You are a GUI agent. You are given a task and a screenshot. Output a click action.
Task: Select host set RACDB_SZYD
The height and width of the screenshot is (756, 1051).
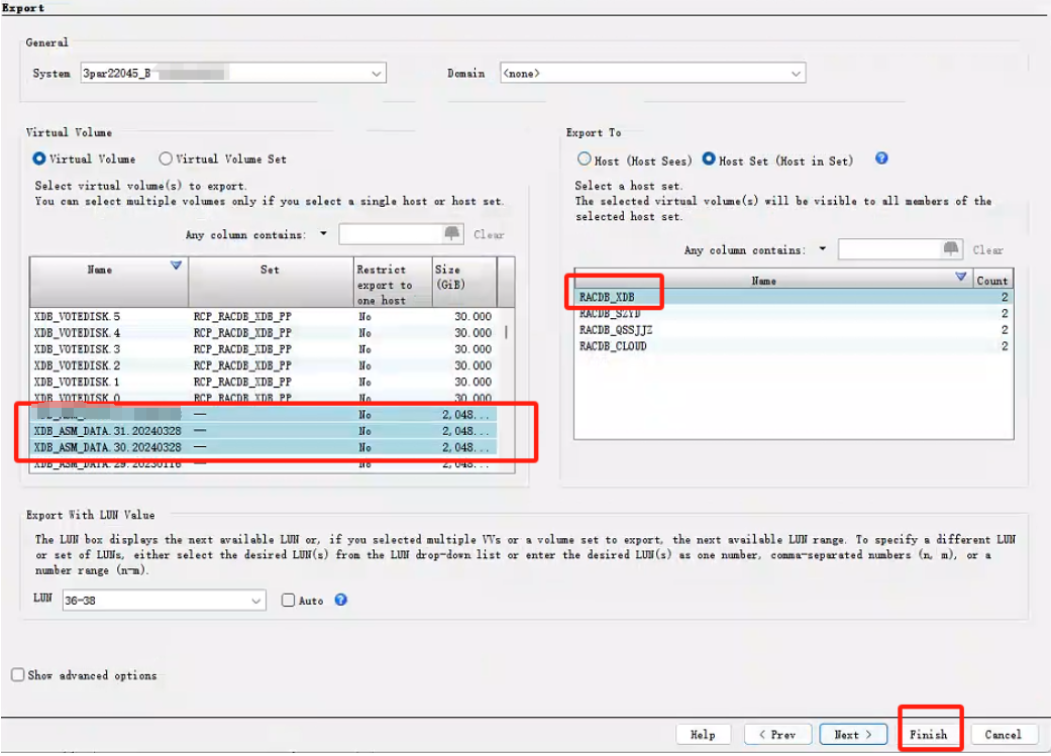coord(794,314)
